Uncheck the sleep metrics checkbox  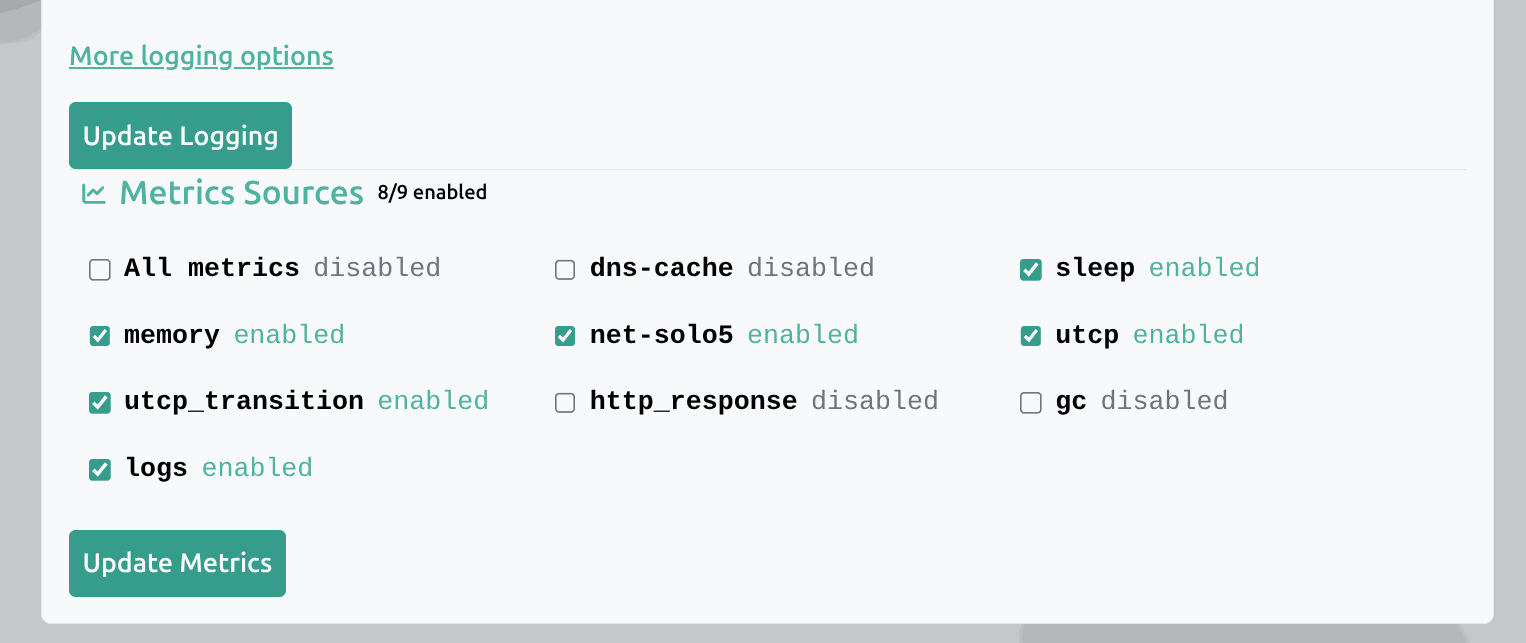[1031, 270]
